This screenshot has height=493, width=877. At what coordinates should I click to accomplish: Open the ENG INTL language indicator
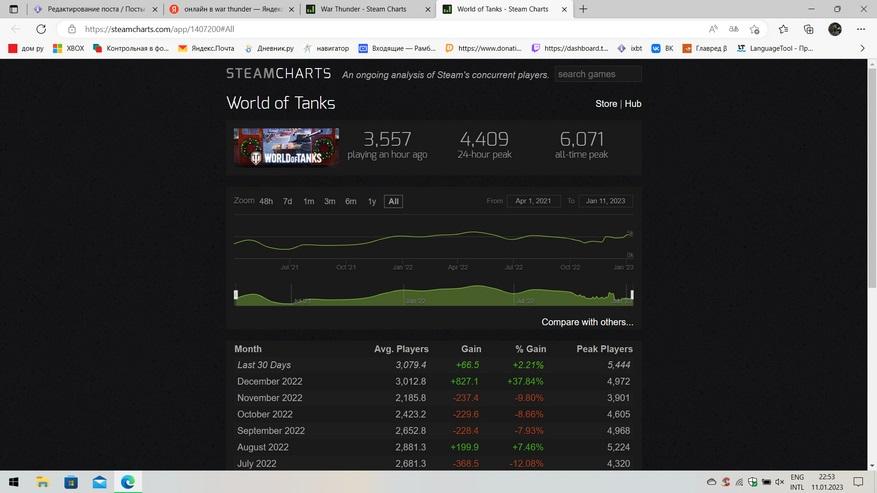[x=797, y=482]
